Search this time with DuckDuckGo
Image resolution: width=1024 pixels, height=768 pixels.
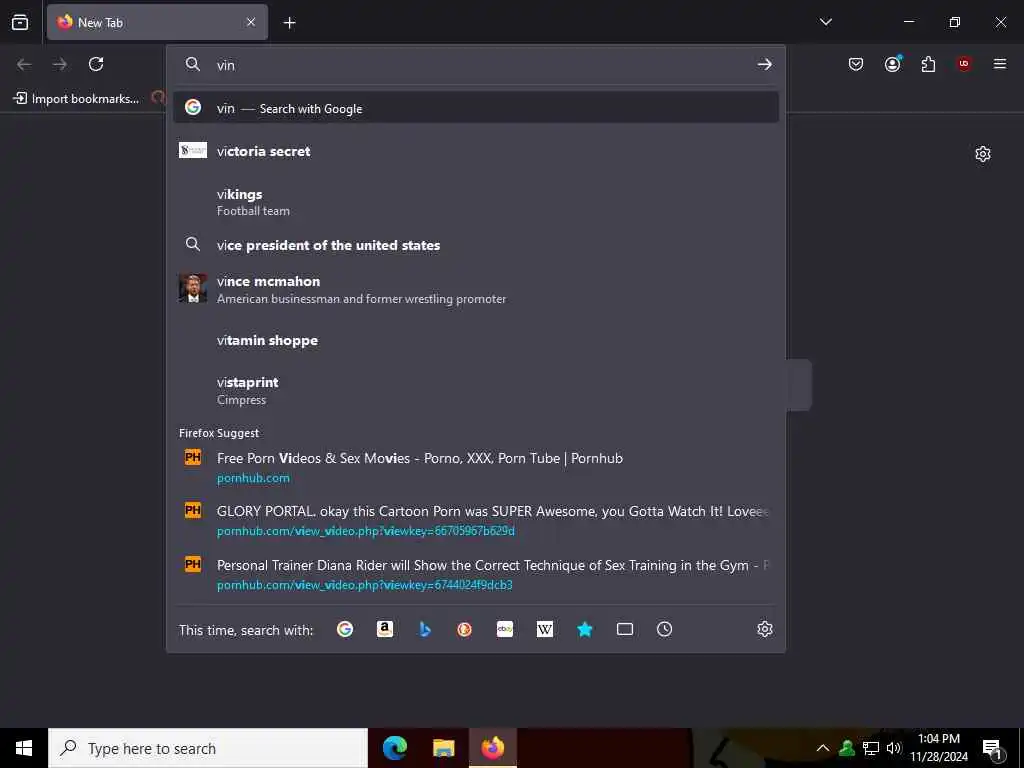click(464, 629)
